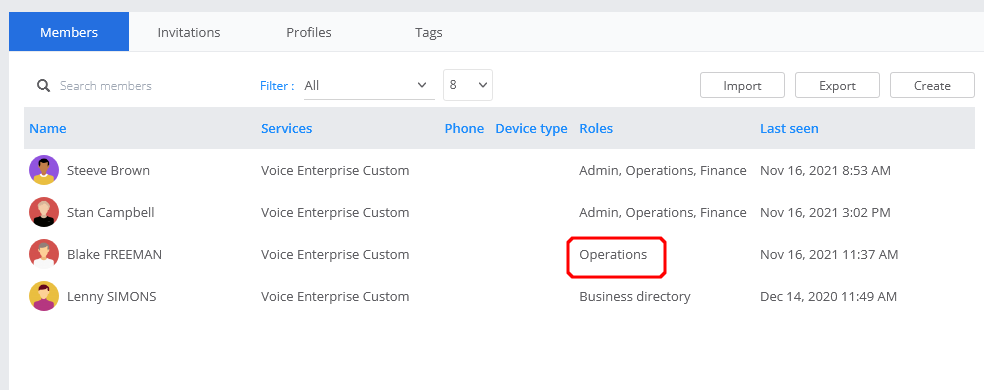
Task: Open the Filter All dropdown
Action: click(369, 85)
